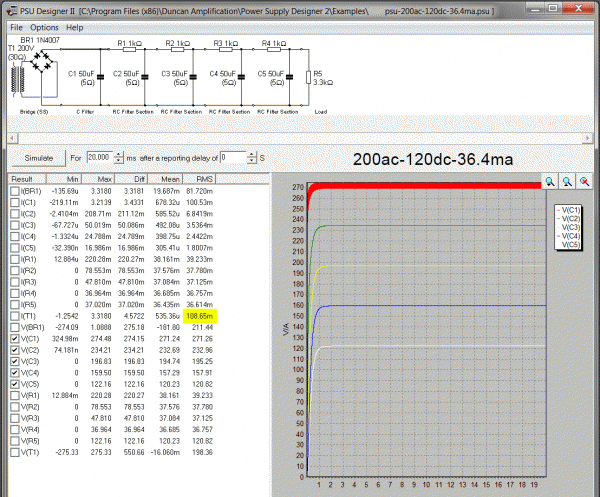Click the schematic scrollbar right arrow
The width and height of the screenshot is (600, 497).
coord(587,138)
